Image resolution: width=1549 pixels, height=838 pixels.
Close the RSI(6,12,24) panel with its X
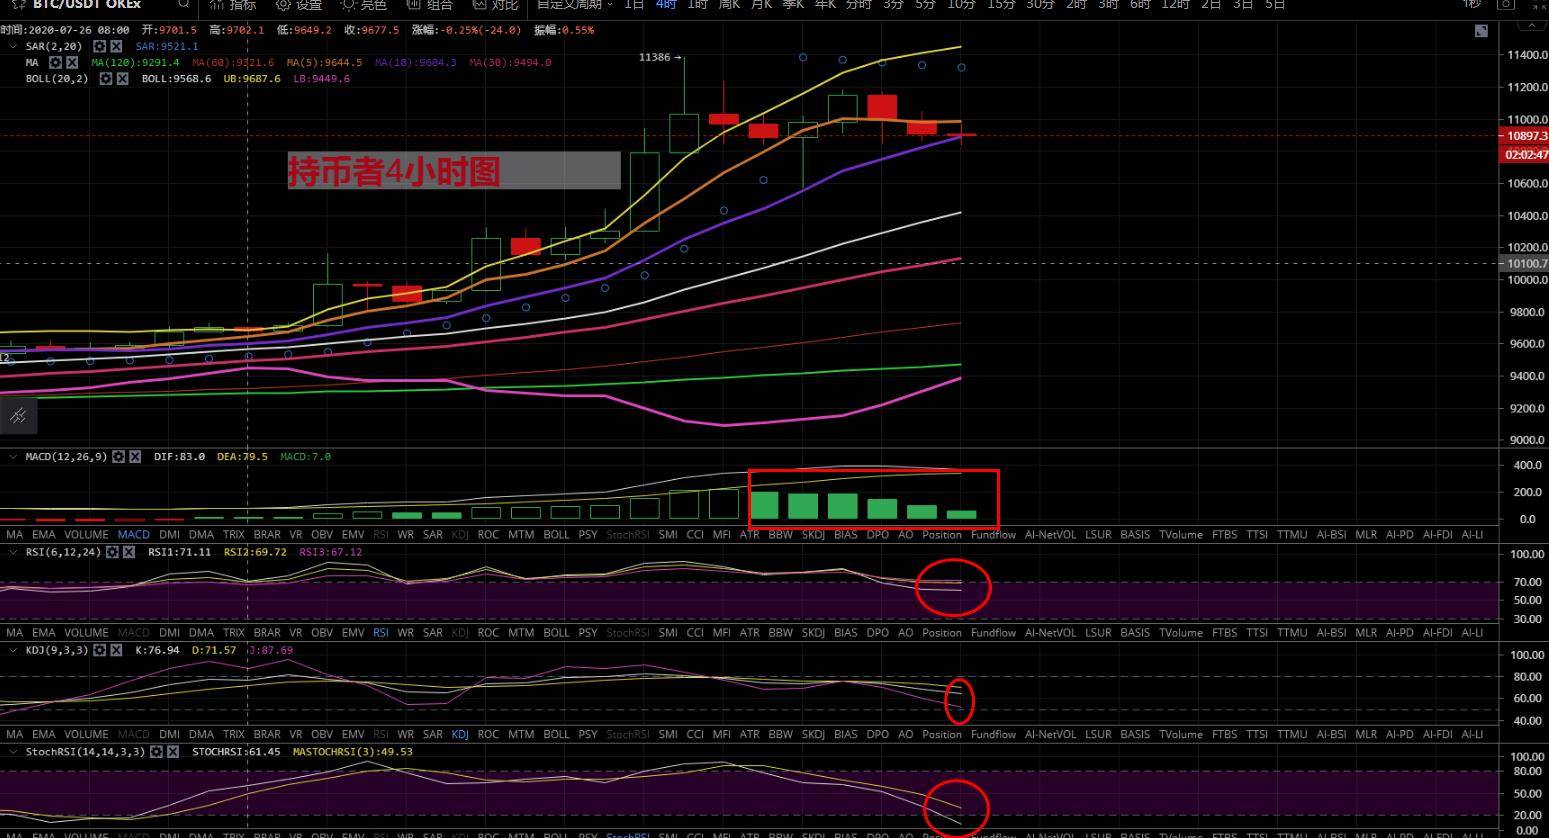129,552
